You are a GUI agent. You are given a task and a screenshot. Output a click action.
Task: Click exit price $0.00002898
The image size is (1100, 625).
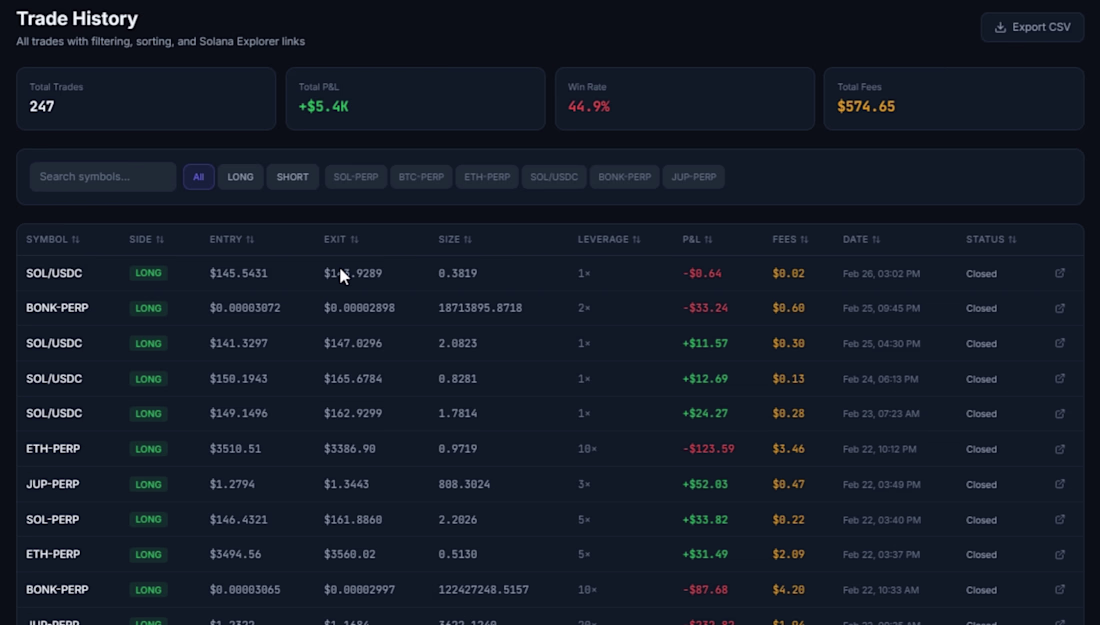359,308
